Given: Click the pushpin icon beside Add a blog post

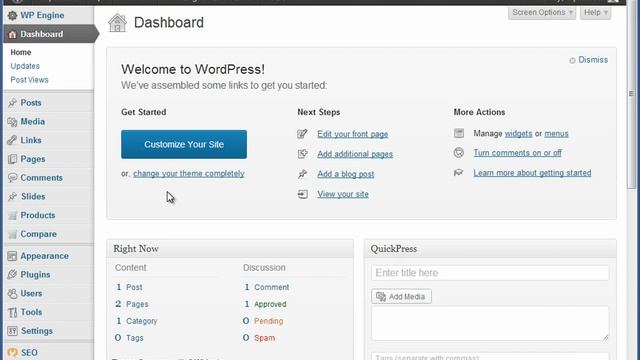Looking at the screenshot, I should 302,174.
